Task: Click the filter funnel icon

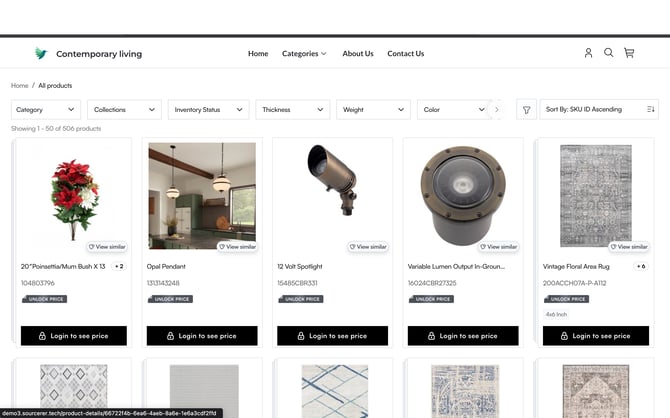Action: coord(526,110)
